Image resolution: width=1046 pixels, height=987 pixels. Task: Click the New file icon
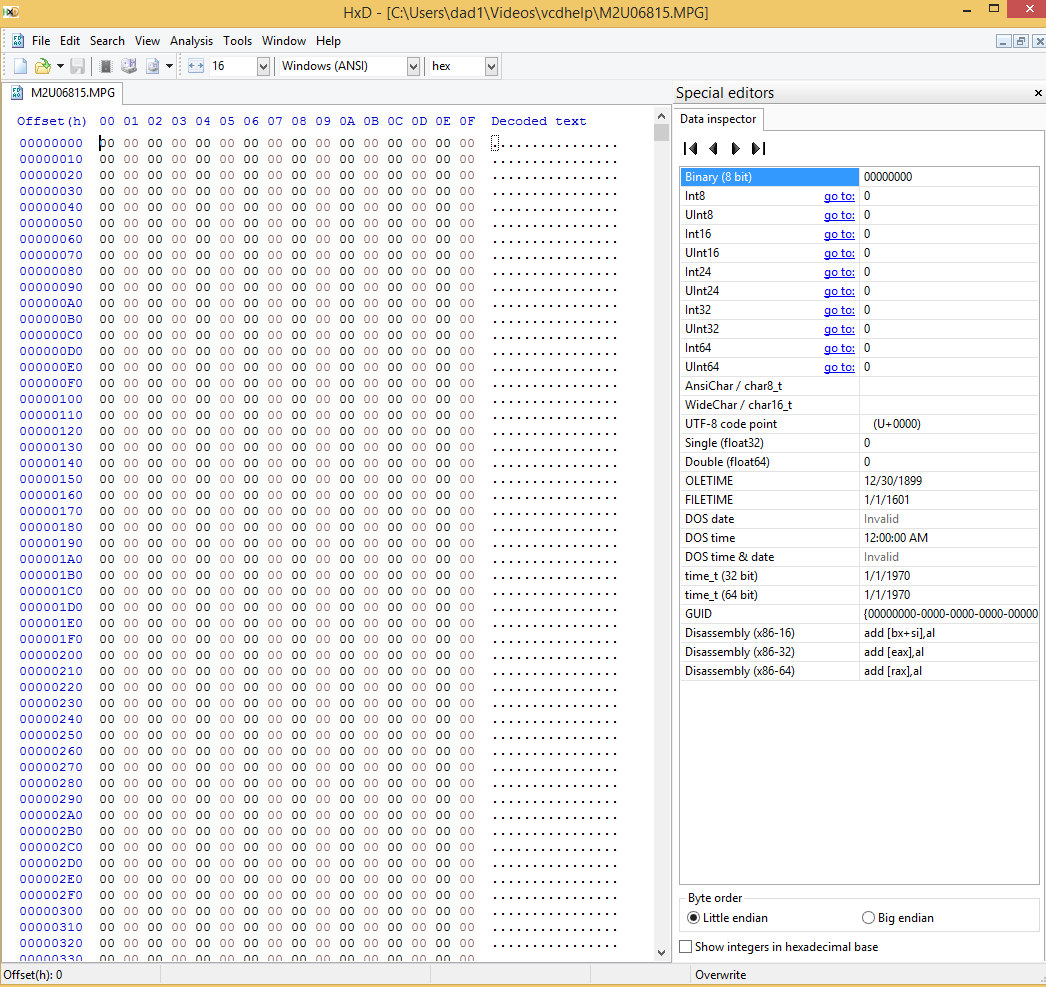[20, 66]
